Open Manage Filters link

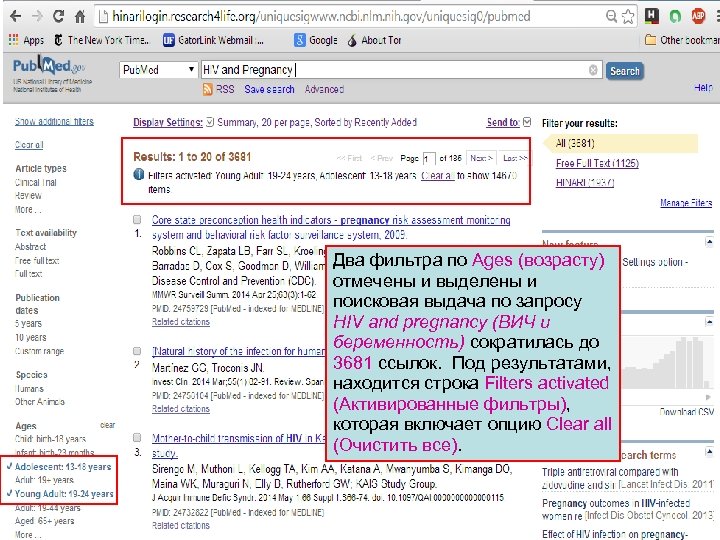pyautogui.click(x=686, y=202)
